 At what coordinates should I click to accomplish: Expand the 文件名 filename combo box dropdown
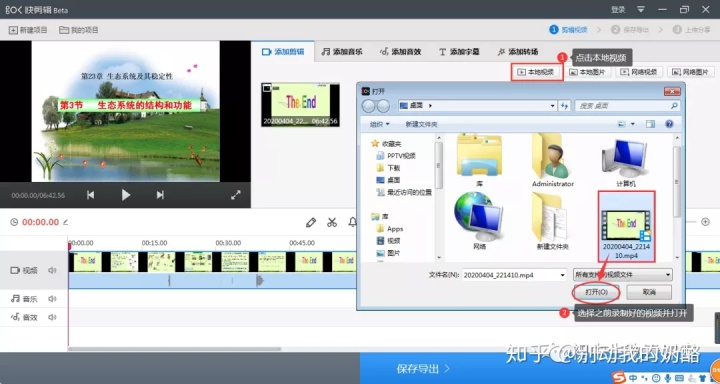(x=562, y=275)
